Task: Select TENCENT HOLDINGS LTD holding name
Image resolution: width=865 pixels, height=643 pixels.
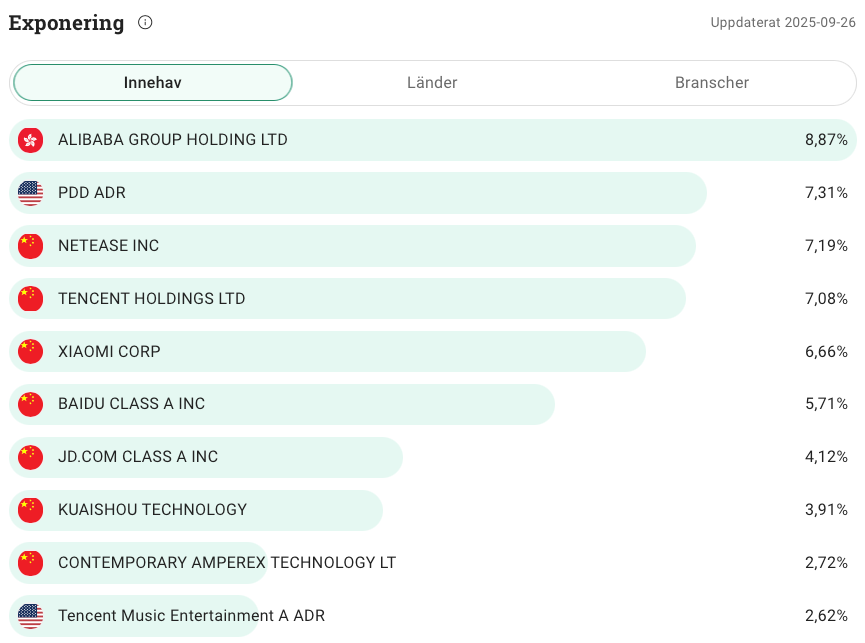Action: (x=152, y=299)
